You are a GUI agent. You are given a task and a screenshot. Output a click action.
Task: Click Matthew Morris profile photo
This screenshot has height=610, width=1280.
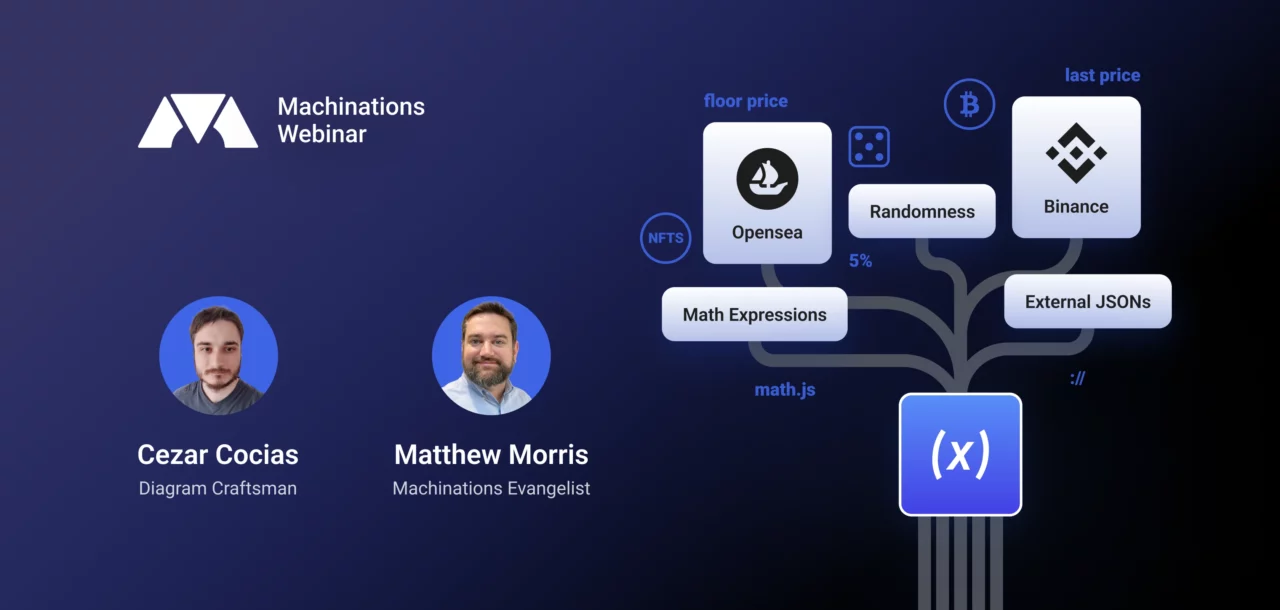click(491, 355)
